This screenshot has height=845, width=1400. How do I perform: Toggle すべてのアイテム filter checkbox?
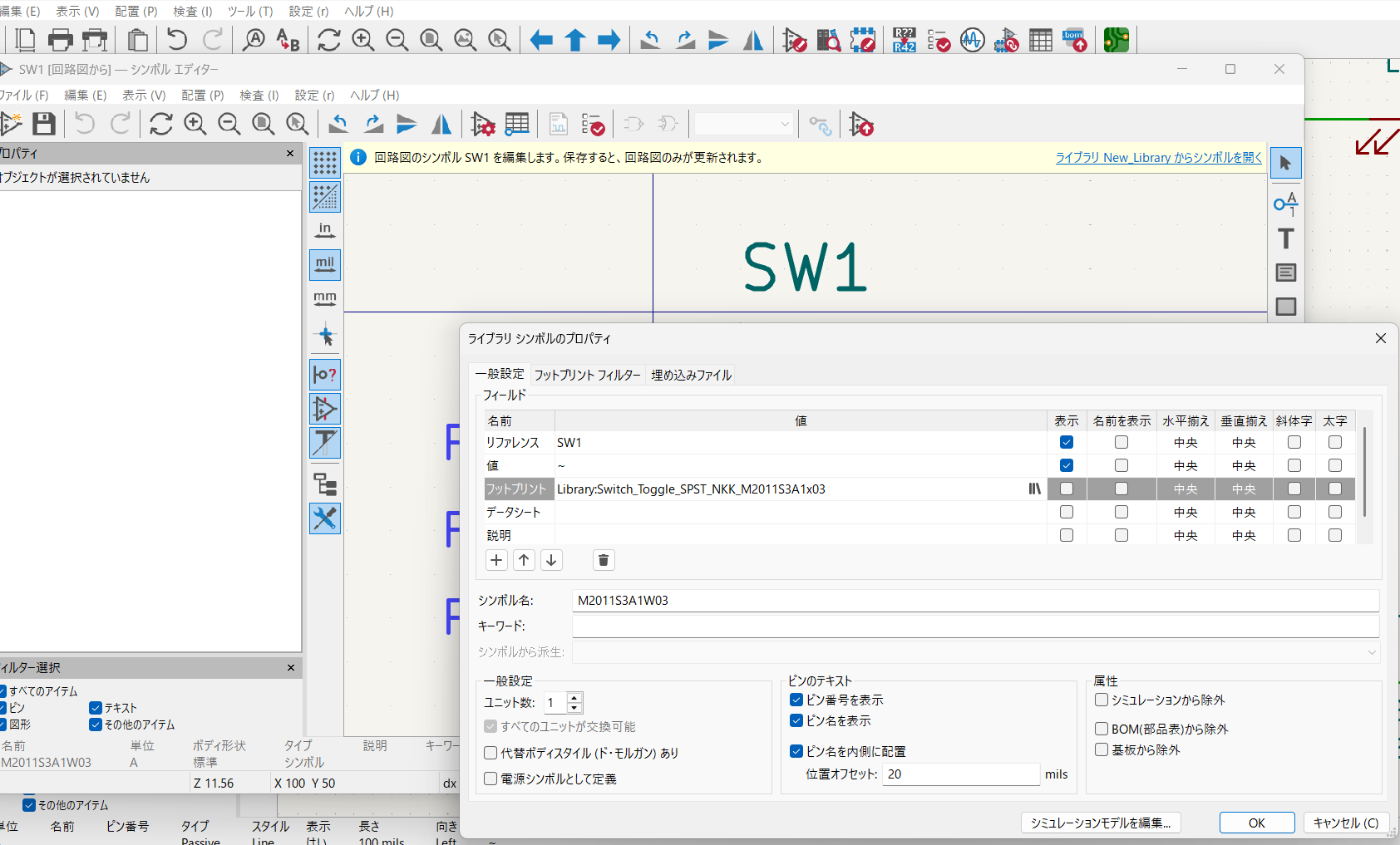1,691
